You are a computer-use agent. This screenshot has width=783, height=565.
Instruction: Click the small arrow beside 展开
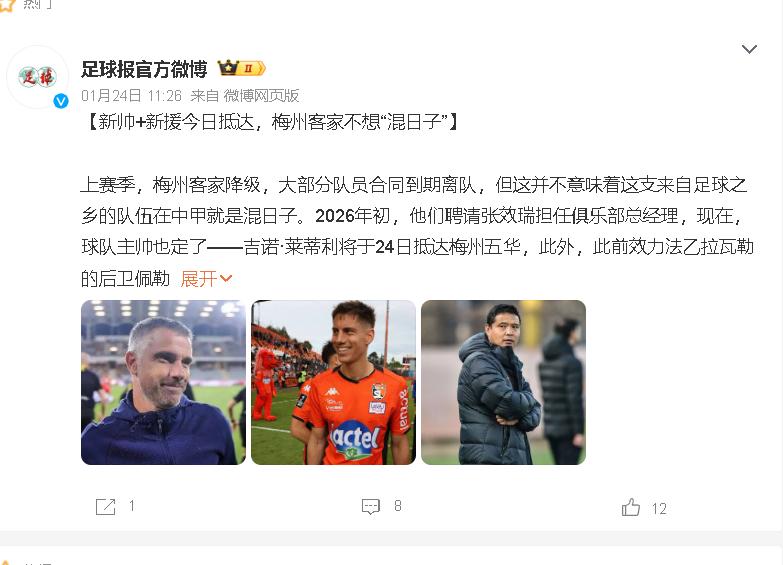click(226, 279)
